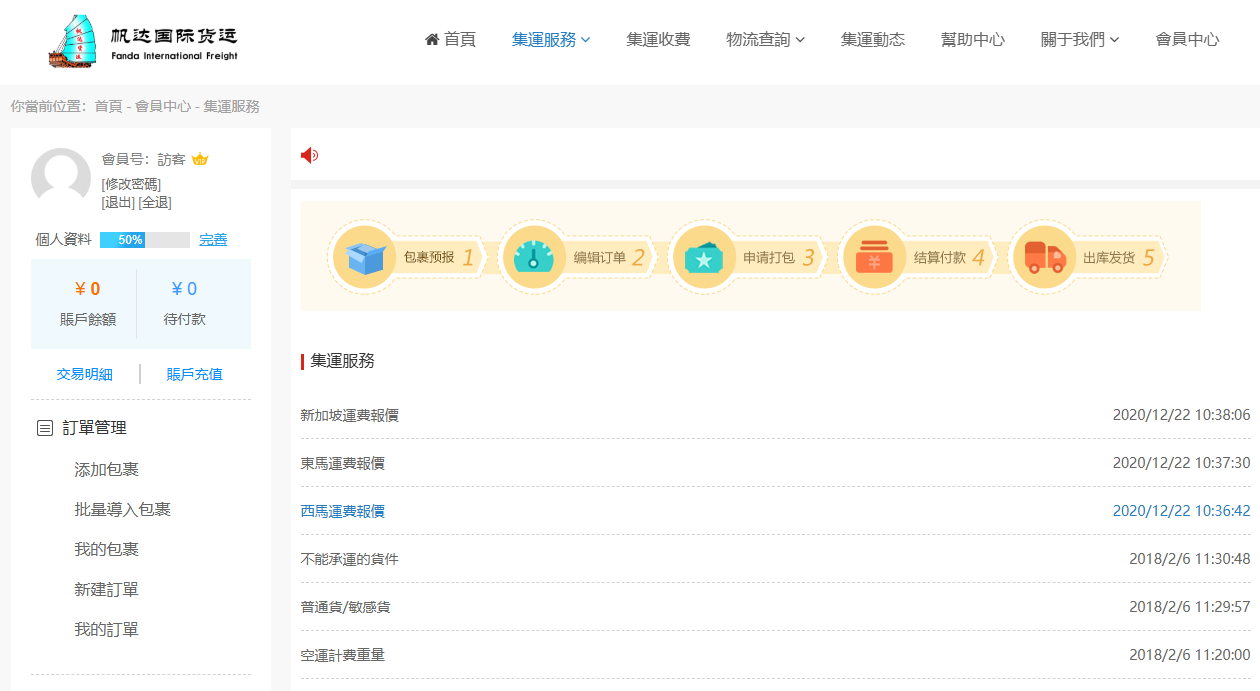Click the star folder packing request icon
The height and width of the screenshot is (691, 1260).
(x=704, y=257)
